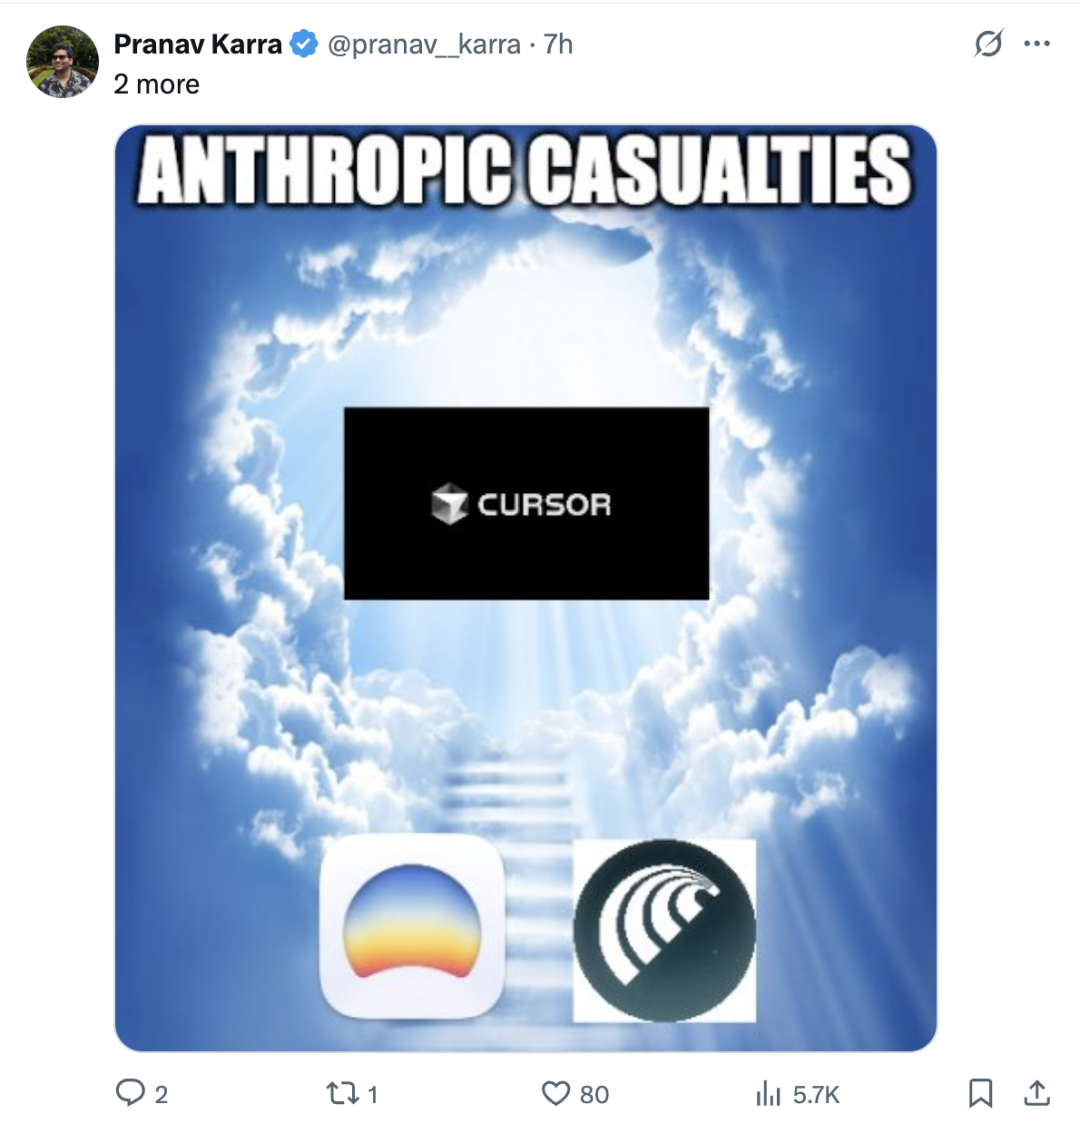Bookmark this post

(980, 1094)
